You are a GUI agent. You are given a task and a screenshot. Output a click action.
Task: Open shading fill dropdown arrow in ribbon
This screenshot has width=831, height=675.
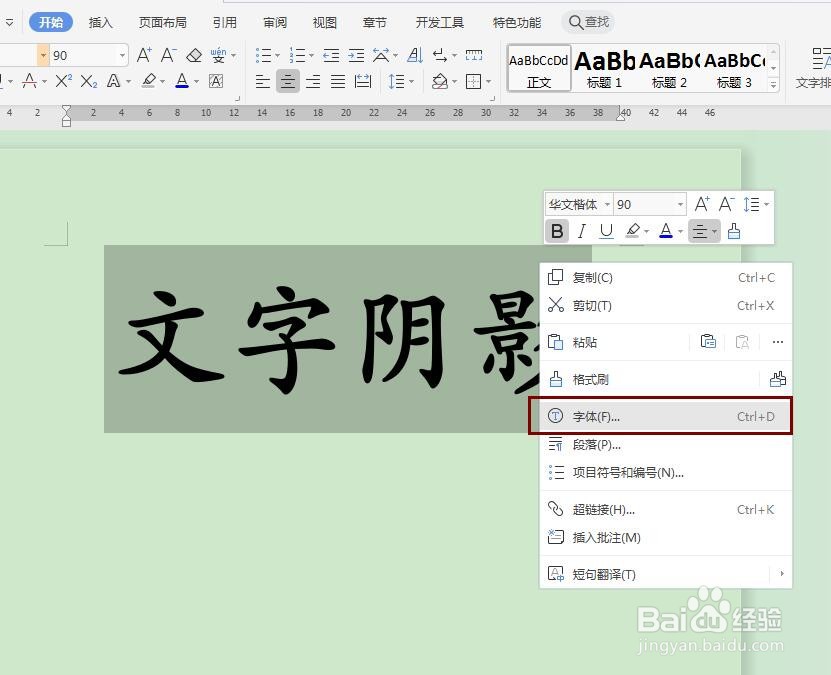pyautogui.click(x=455, y=82)
